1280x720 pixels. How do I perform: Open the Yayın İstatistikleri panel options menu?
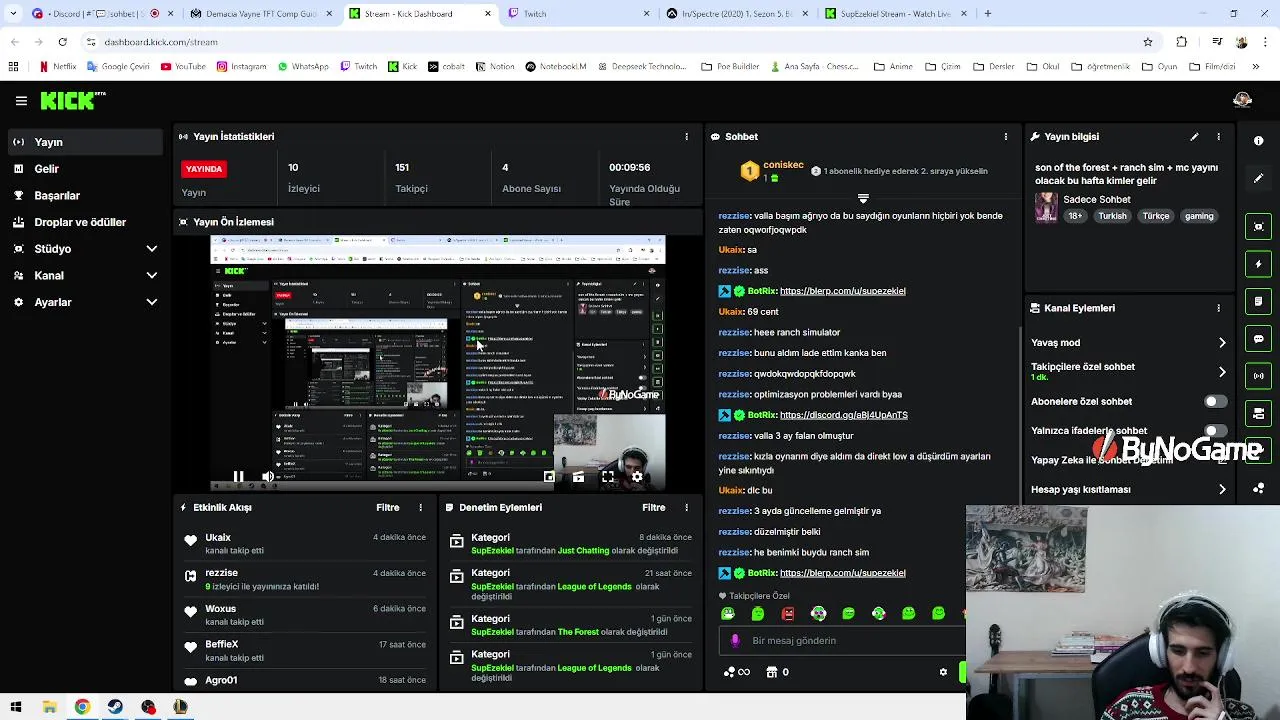click(x=686, y=136)
